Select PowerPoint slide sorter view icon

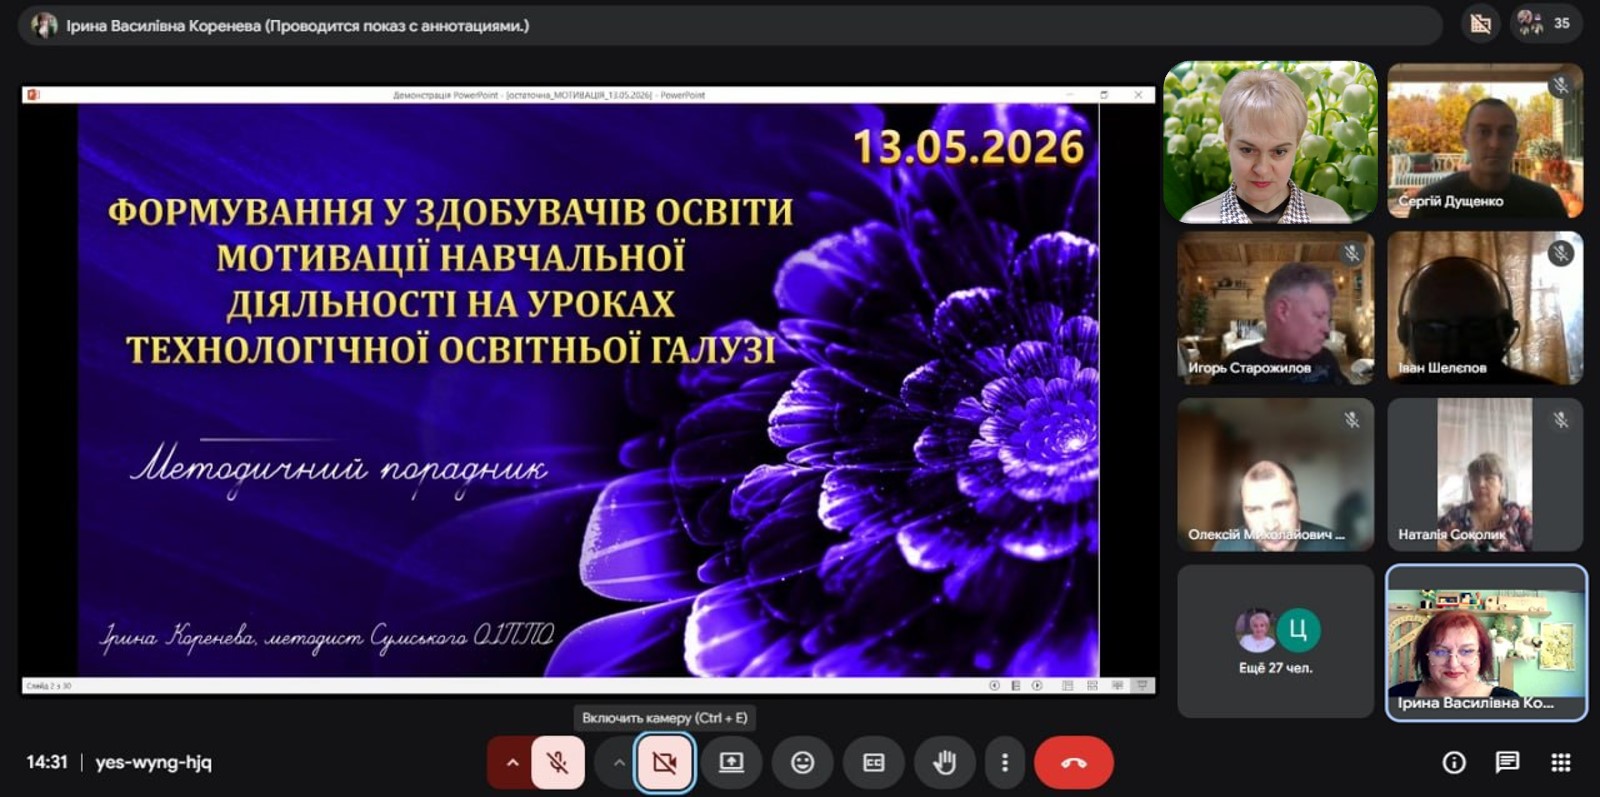pyautogui.click(x=1092, y=686)
